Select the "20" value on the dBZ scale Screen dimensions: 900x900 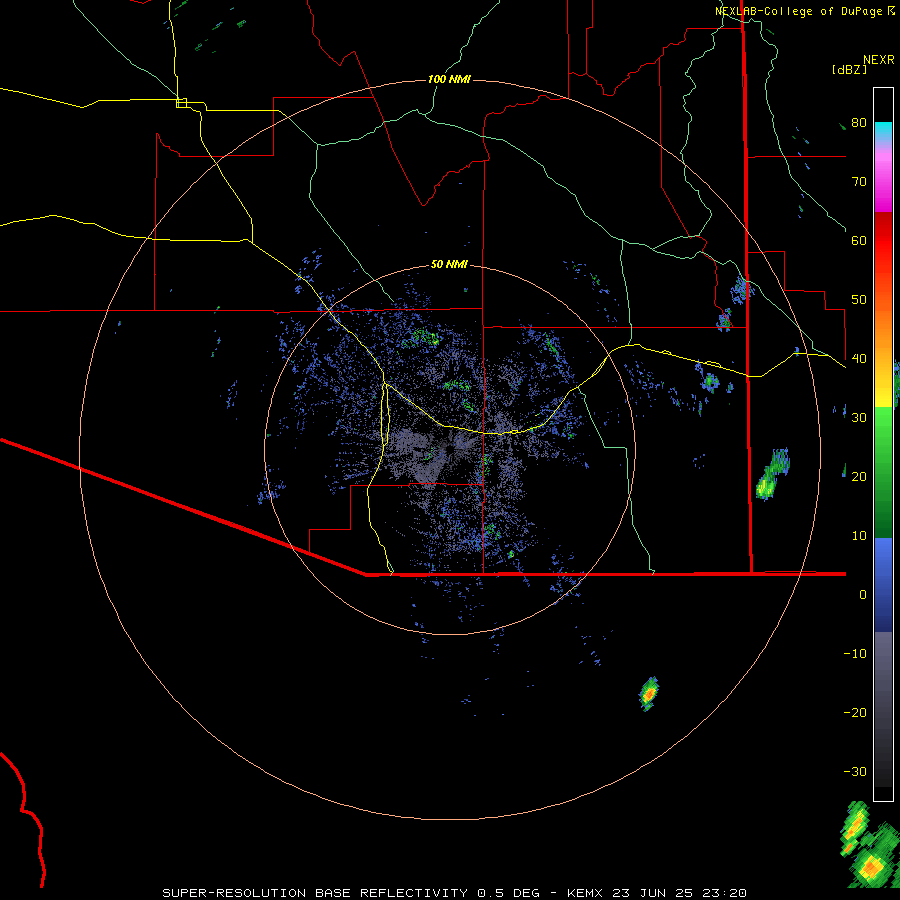pos(859,477)
